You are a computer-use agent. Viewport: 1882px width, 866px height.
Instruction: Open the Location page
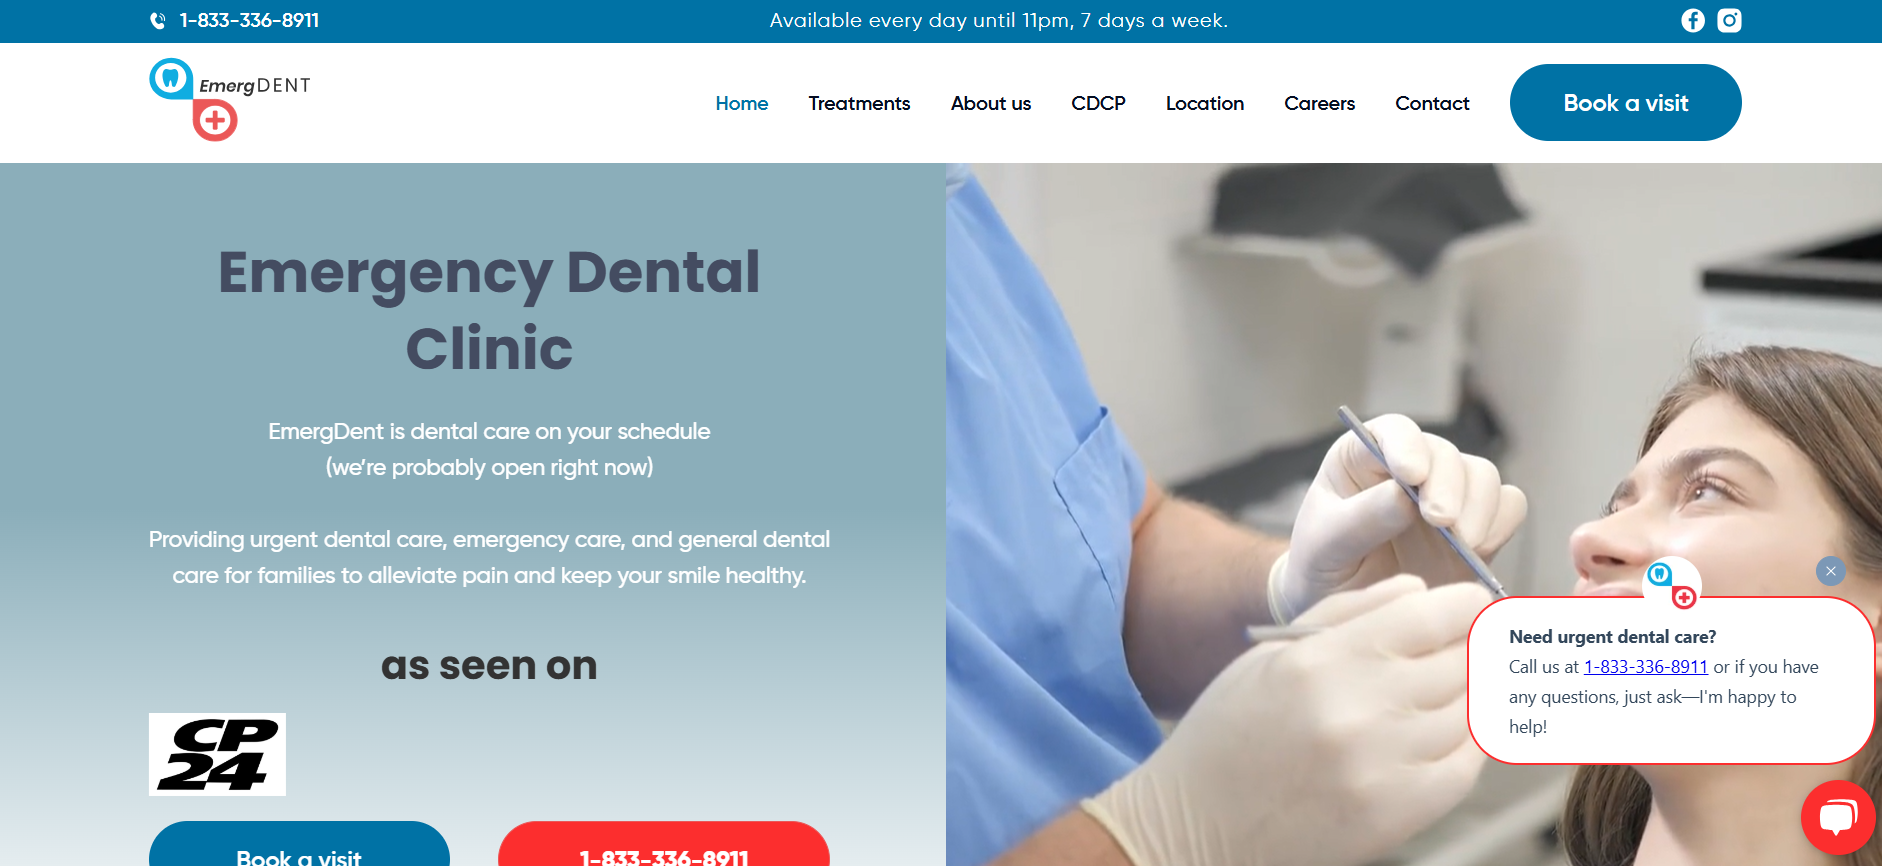coord(1205,103)
